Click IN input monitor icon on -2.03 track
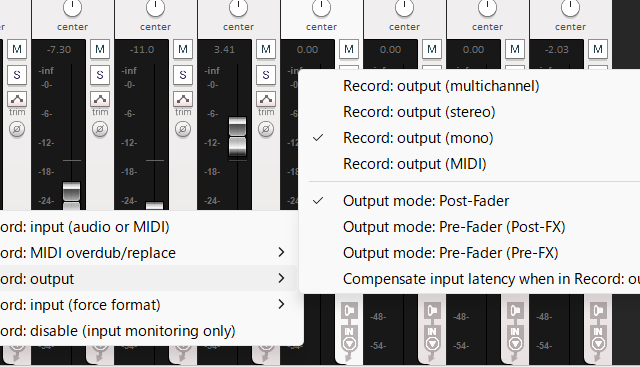640x367 pixels. coord(598,331)
